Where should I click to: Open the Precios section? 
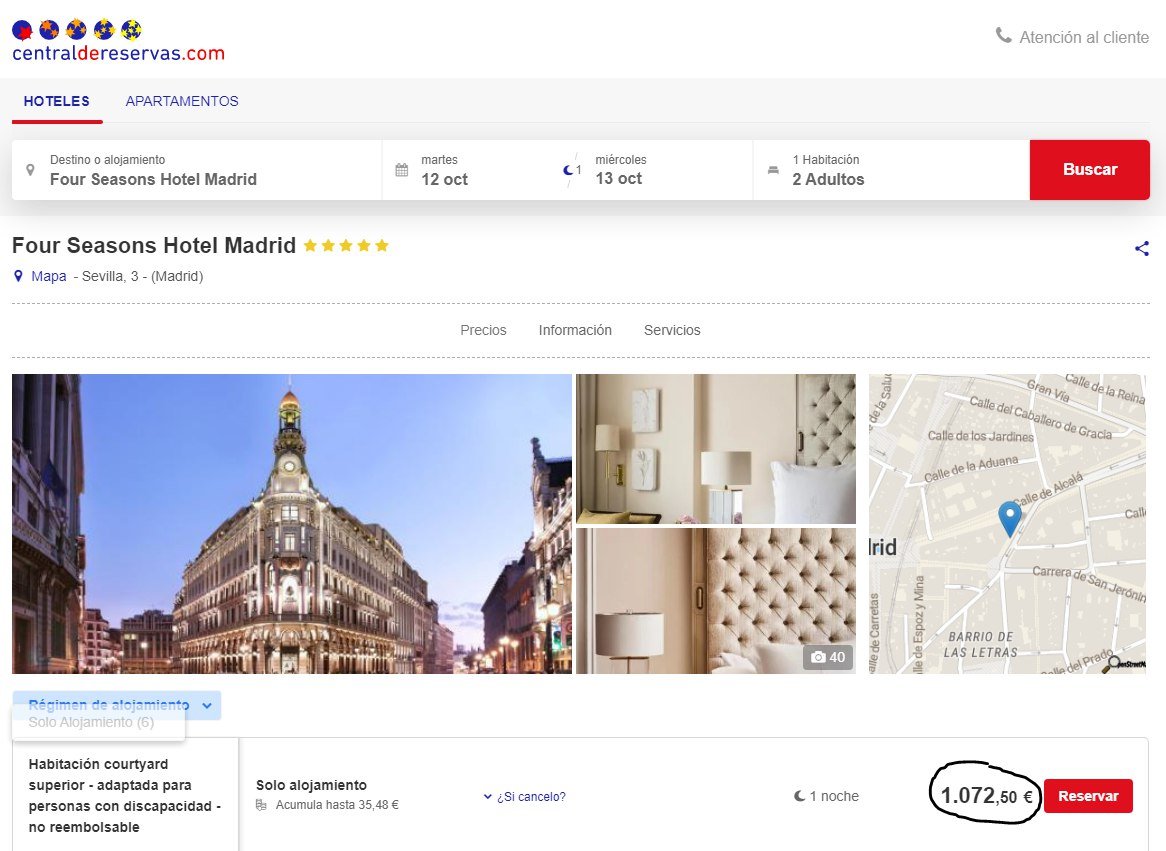click(483, 330)
